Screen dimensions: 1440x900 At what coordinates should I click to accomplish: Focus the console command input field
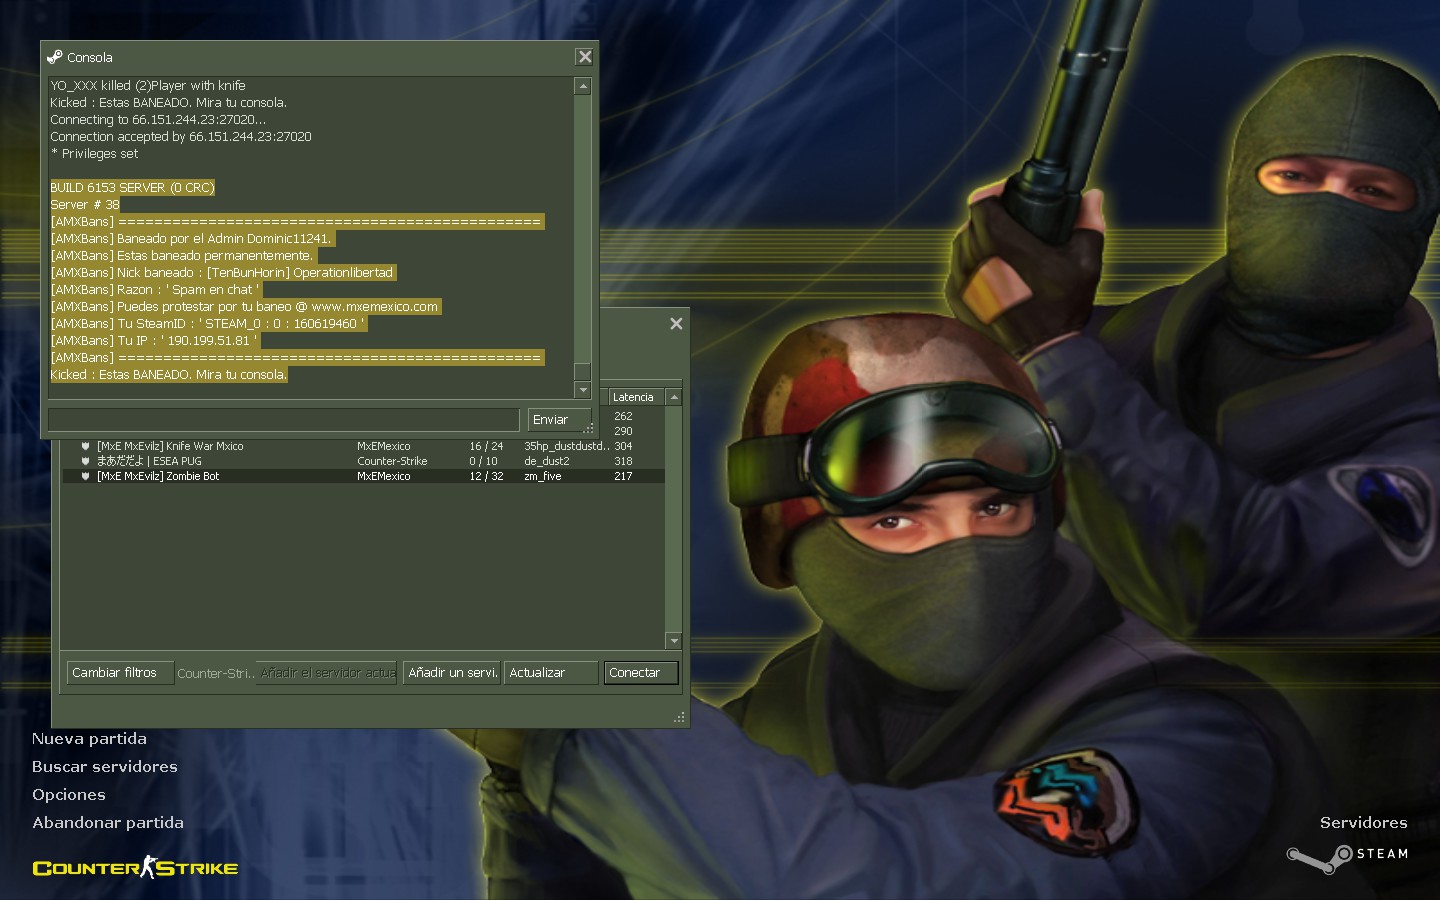pyautogui.click(x=284, y=420)
